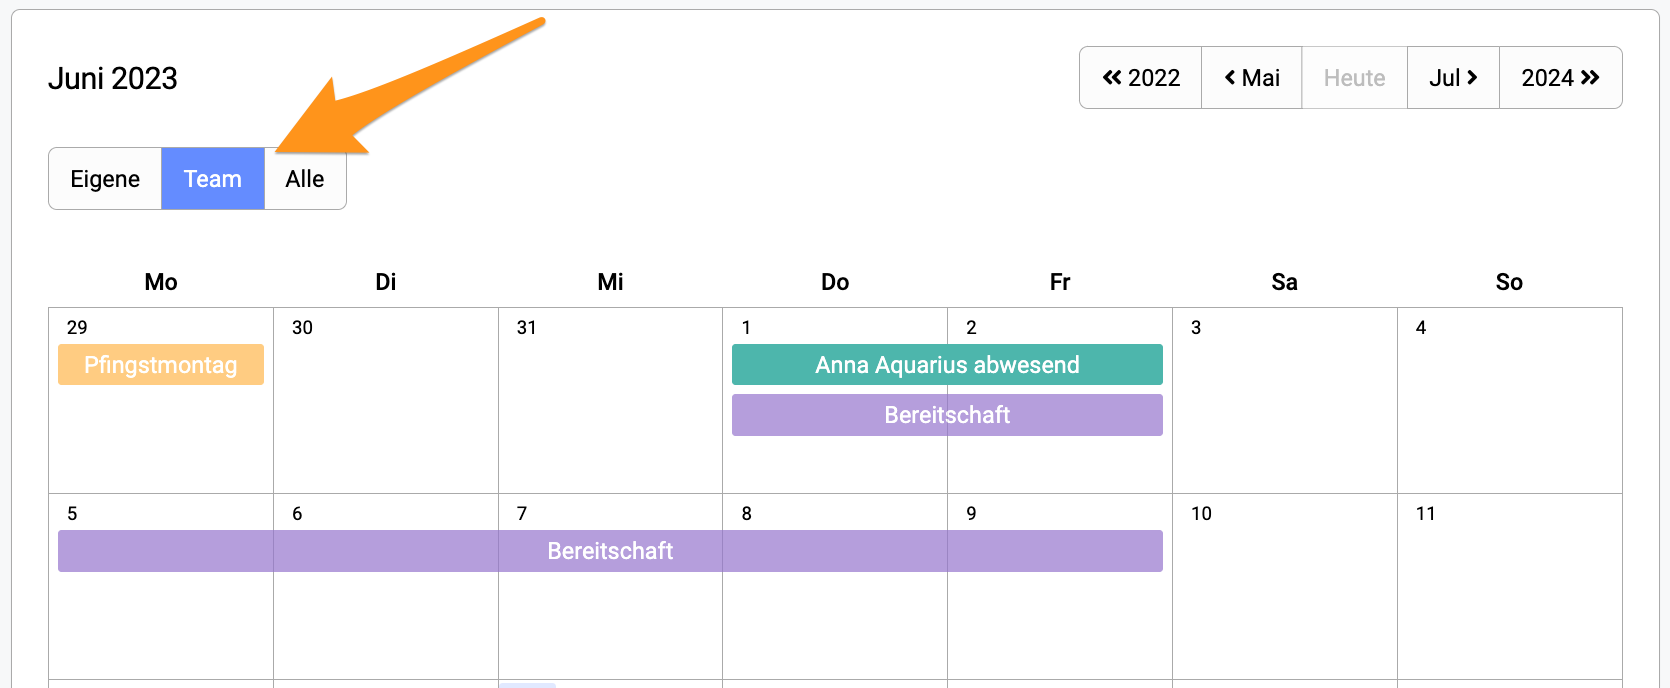Select day cell 30

point(386,400)
